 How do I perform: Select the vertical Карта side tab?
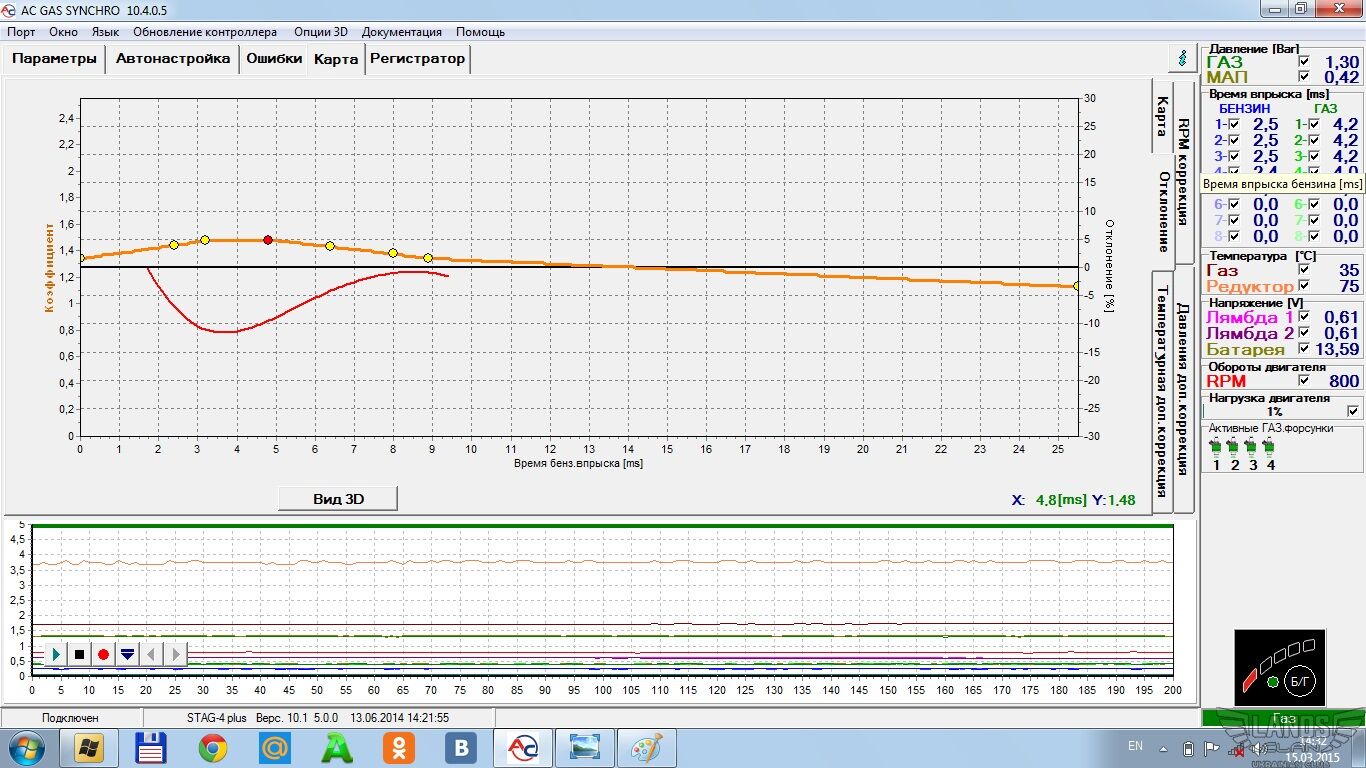tap(1162, 117)
